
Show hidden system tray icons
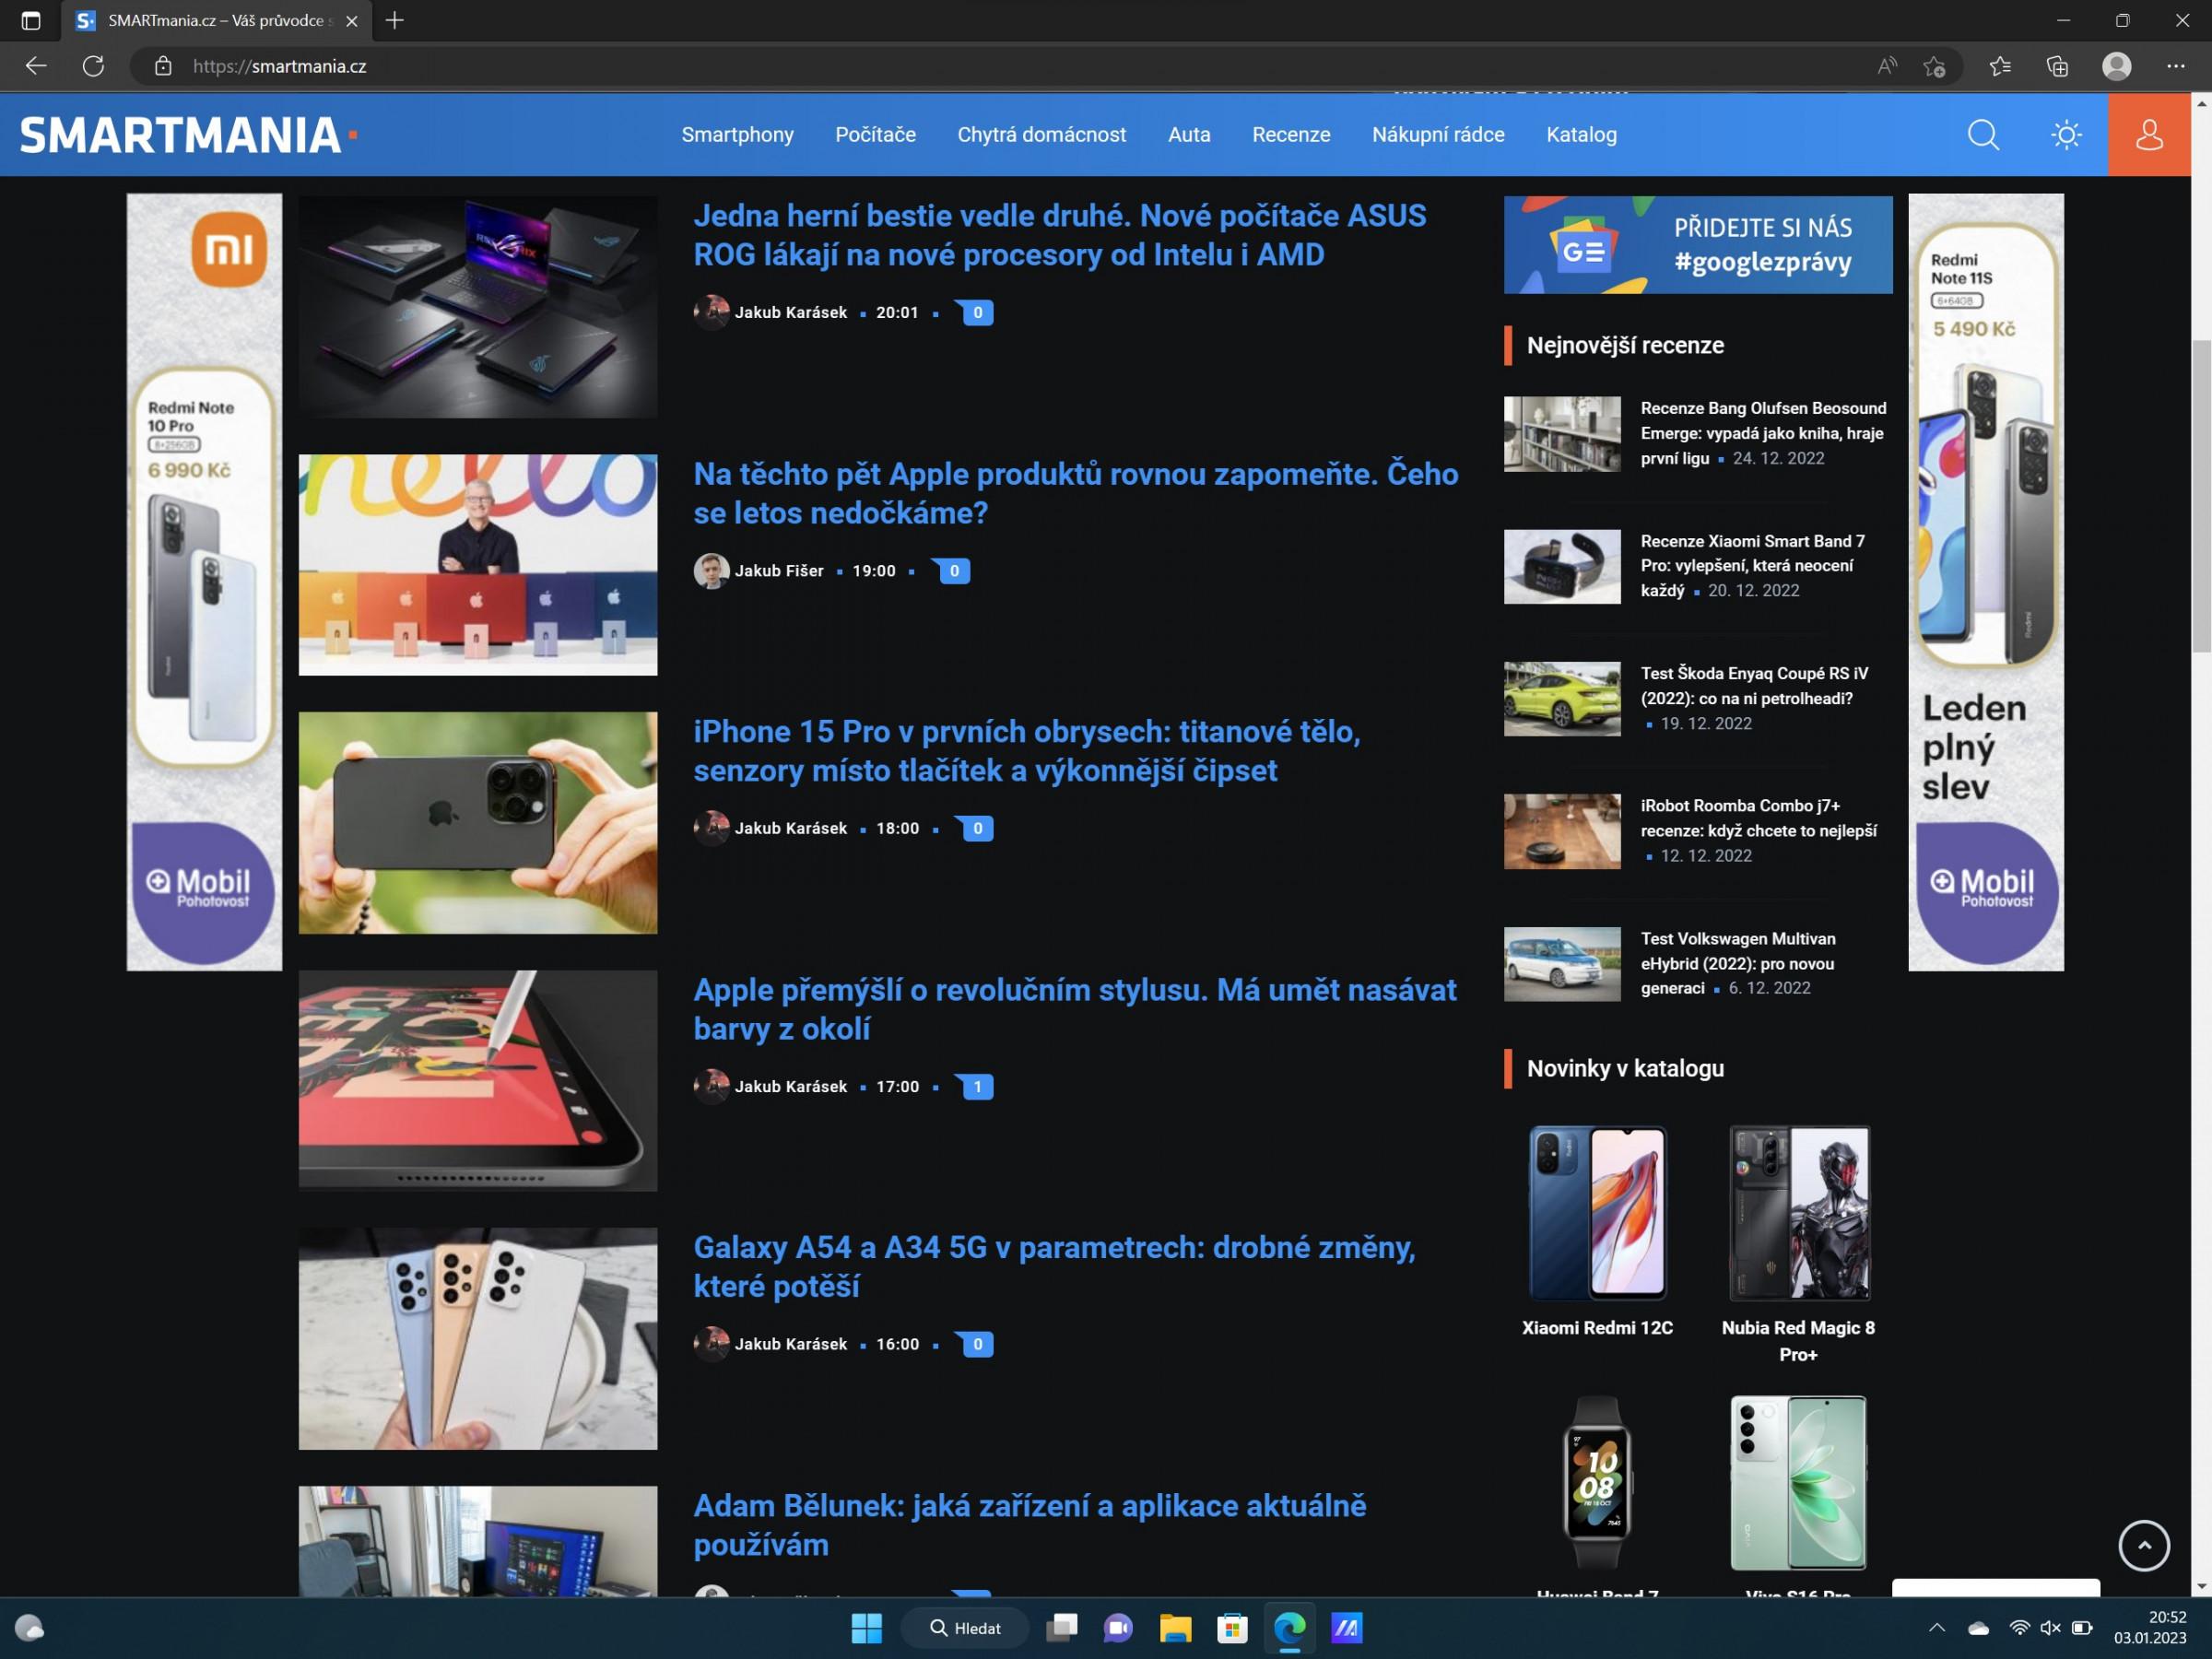[x=1936, y=1628]
